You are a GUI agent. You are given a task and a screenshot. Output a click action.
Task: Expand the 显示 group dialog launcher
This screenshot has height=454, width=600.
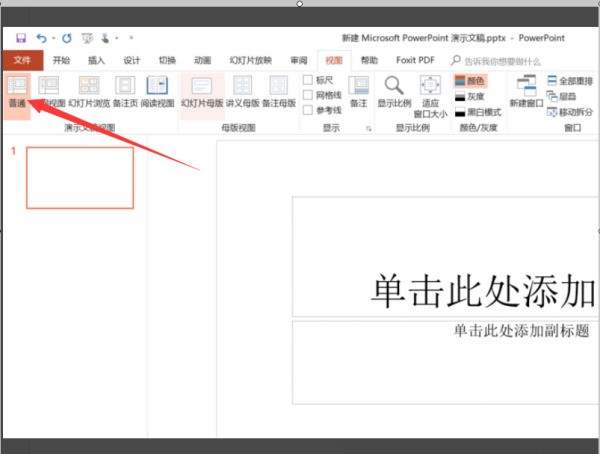point(369,129)
